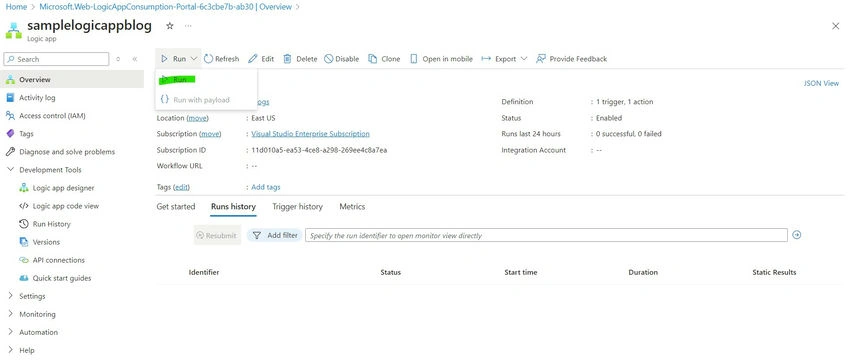Viewport: 850px width, 360px height.
Task: Click the run identifier input field
Action: (546, 235)
